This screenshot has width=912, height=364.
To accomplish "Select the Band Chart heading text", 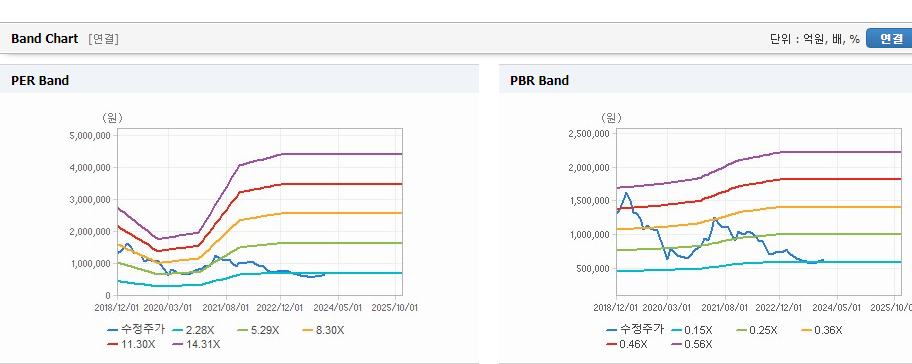I will coord(44,38).
